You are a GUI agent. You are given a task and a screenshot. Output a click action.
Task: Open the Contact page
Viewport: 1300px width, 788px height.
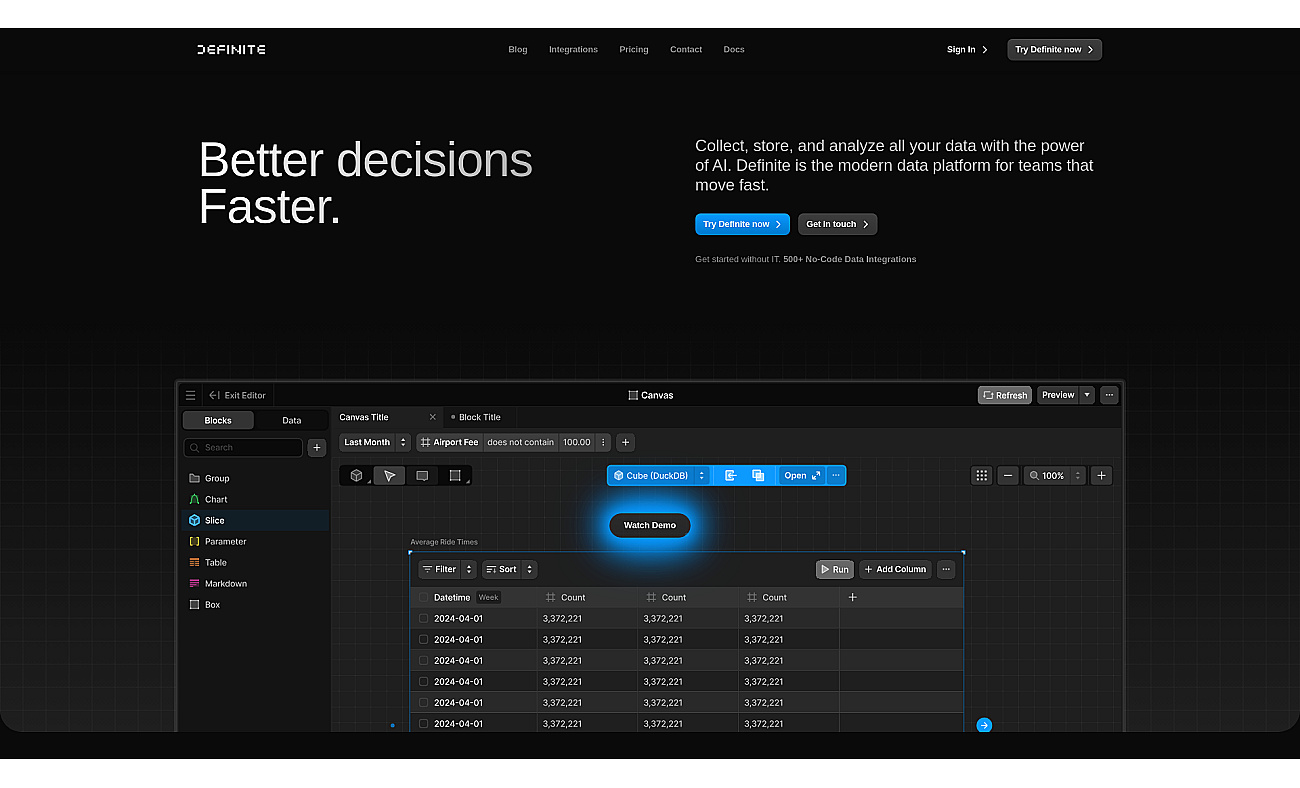[x=686, y=49]
